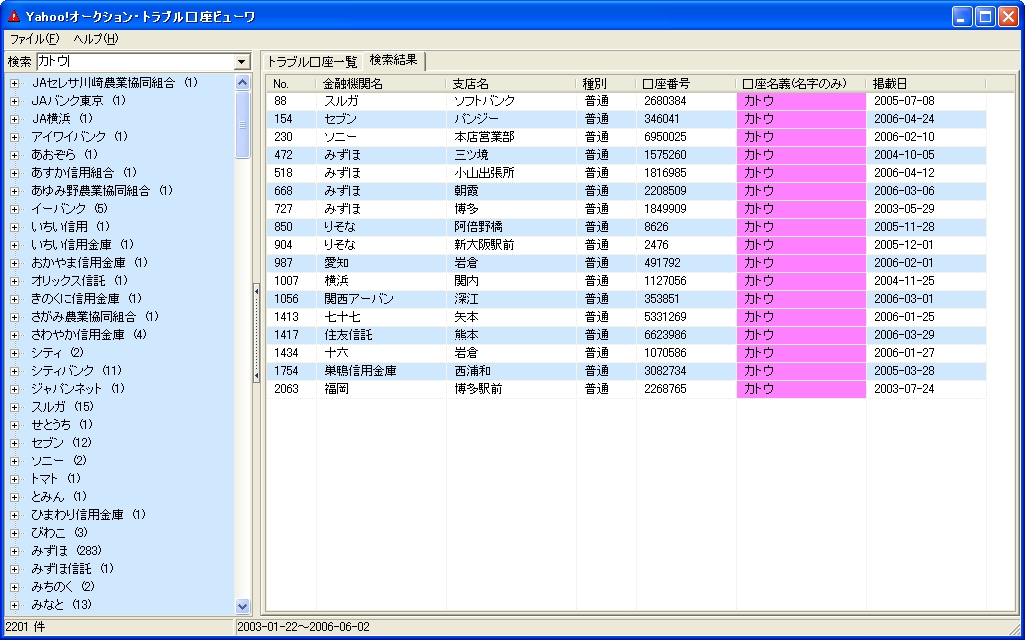Select the オリックス信託 (1) tree item
Viewport: 1025px width, 640px height.
pos(80,280)
